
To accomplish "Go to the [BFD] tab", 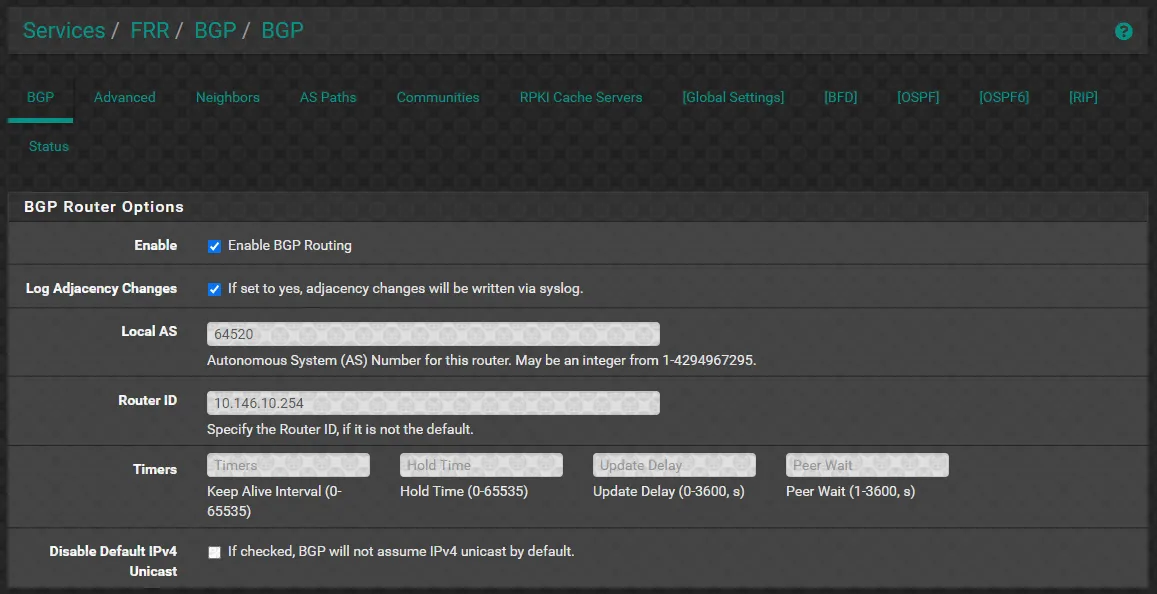I will tap(840, 97).
